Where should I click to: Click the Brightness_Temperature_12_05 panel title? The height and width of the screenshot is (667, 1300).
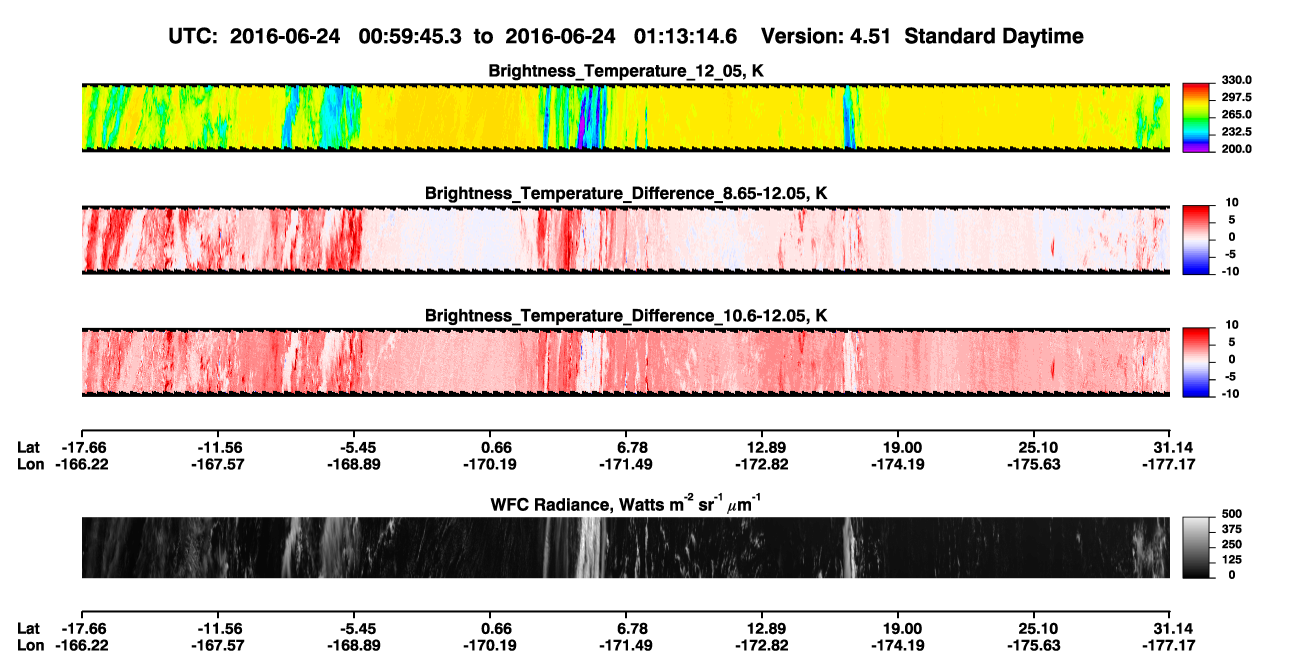coord(625,71)
